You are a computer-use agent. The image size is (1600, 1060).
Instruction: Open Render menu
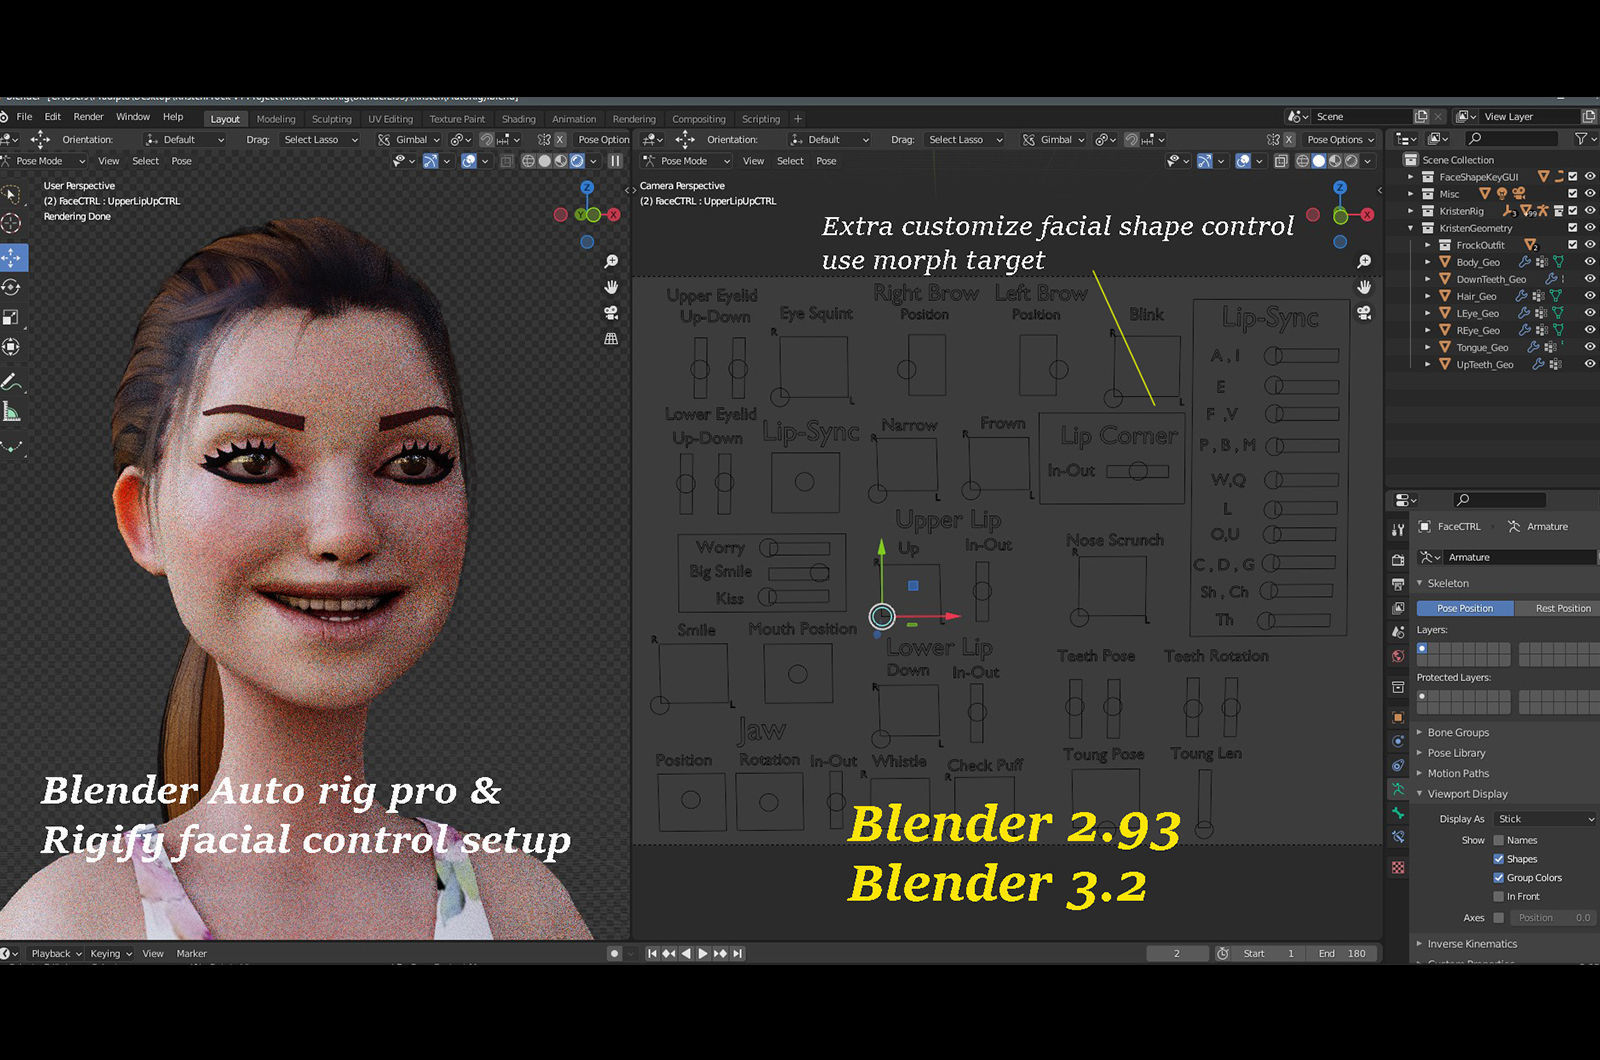88,117
